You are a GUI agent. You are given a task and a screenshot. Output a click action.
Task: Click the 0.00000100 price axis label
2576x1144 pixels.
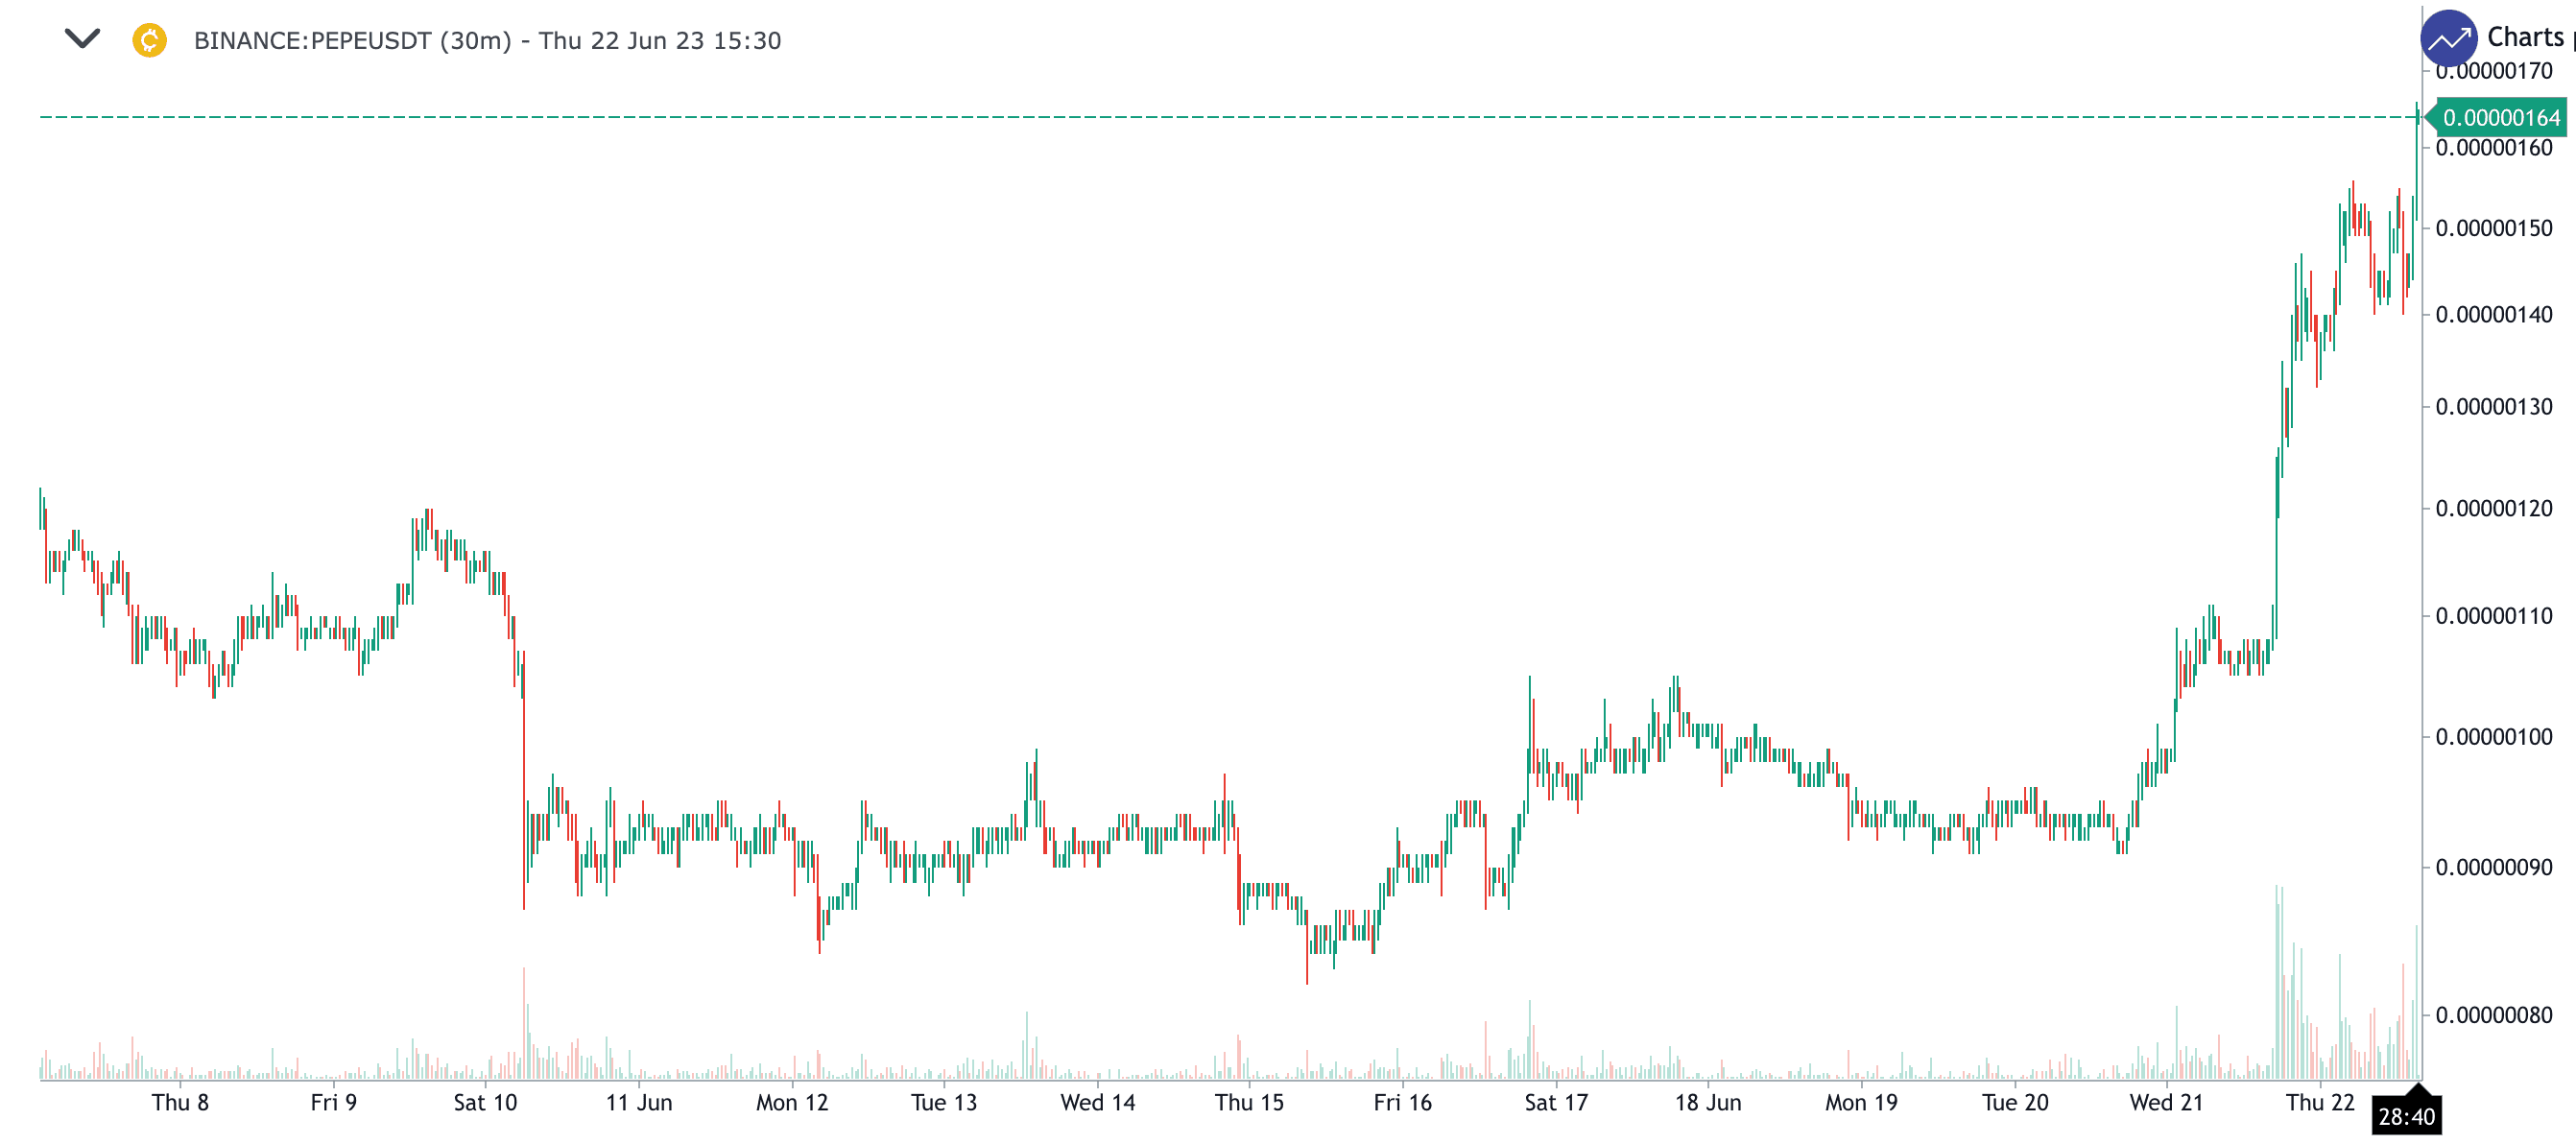(x=2493, y=737)
